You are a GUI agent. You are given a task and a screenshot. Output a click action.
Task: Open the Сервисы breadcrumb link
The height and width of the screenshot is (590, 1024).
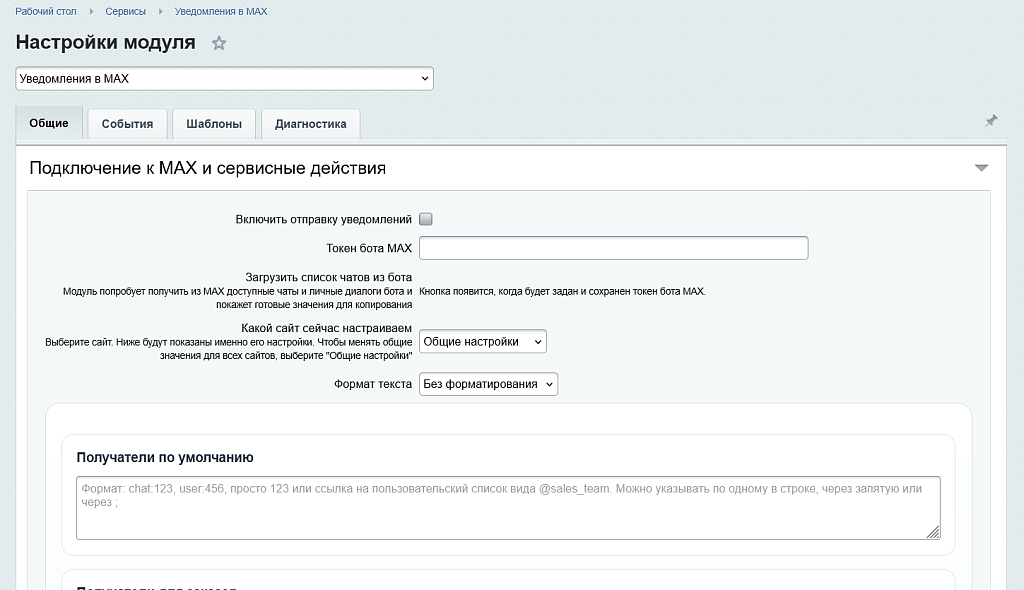pyautogui.click(x=125, y=12)
